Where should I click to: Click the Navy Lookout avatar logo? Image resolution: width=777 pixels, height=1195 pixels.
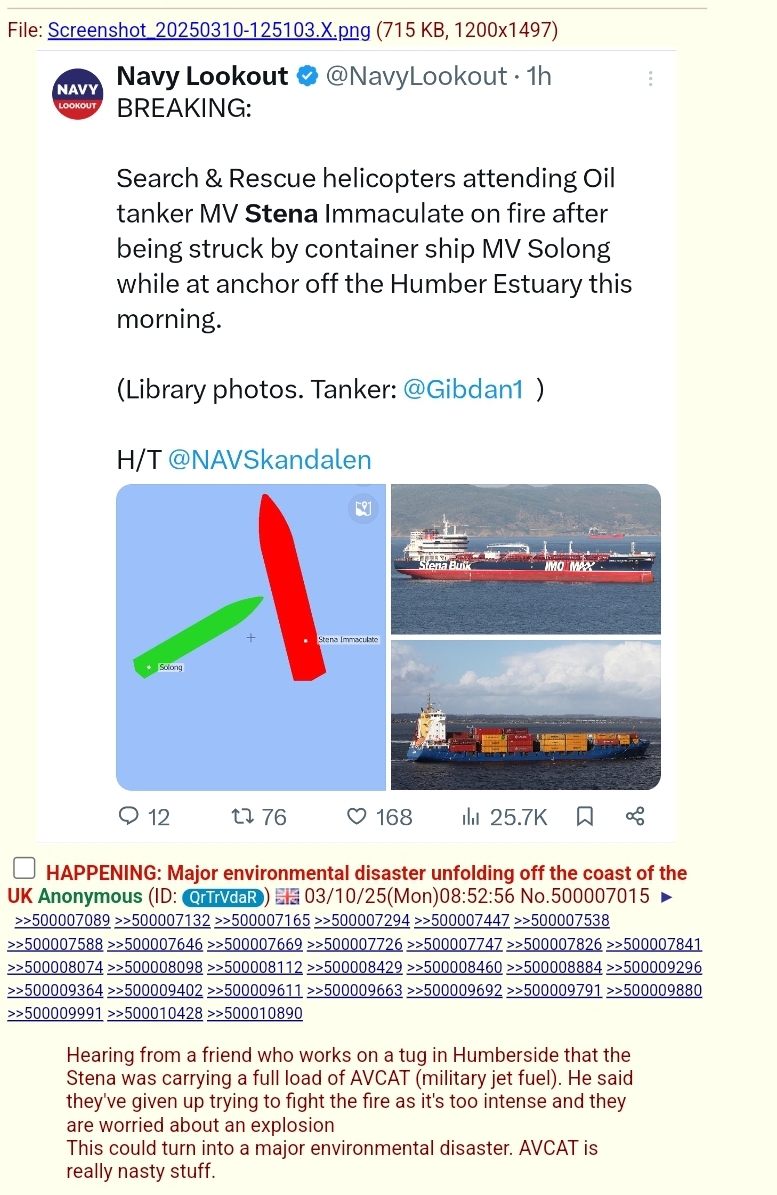click(x=78, y=94)
